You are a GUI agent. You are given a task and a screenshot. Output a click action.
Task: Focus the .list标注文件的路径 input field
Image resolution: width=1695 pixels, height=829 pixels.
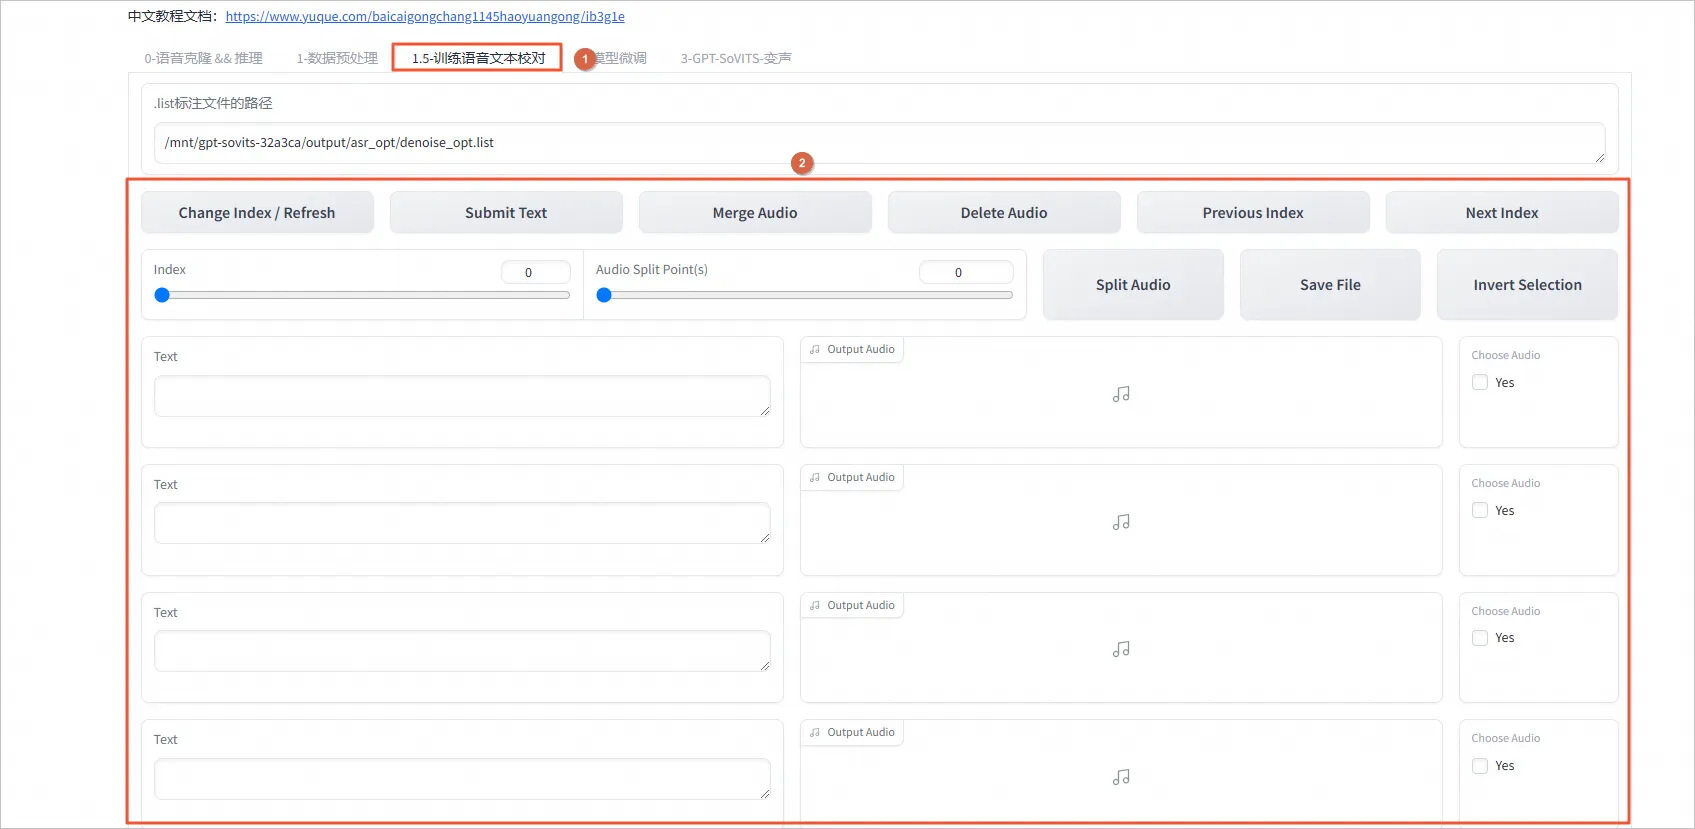coord(879,143)
